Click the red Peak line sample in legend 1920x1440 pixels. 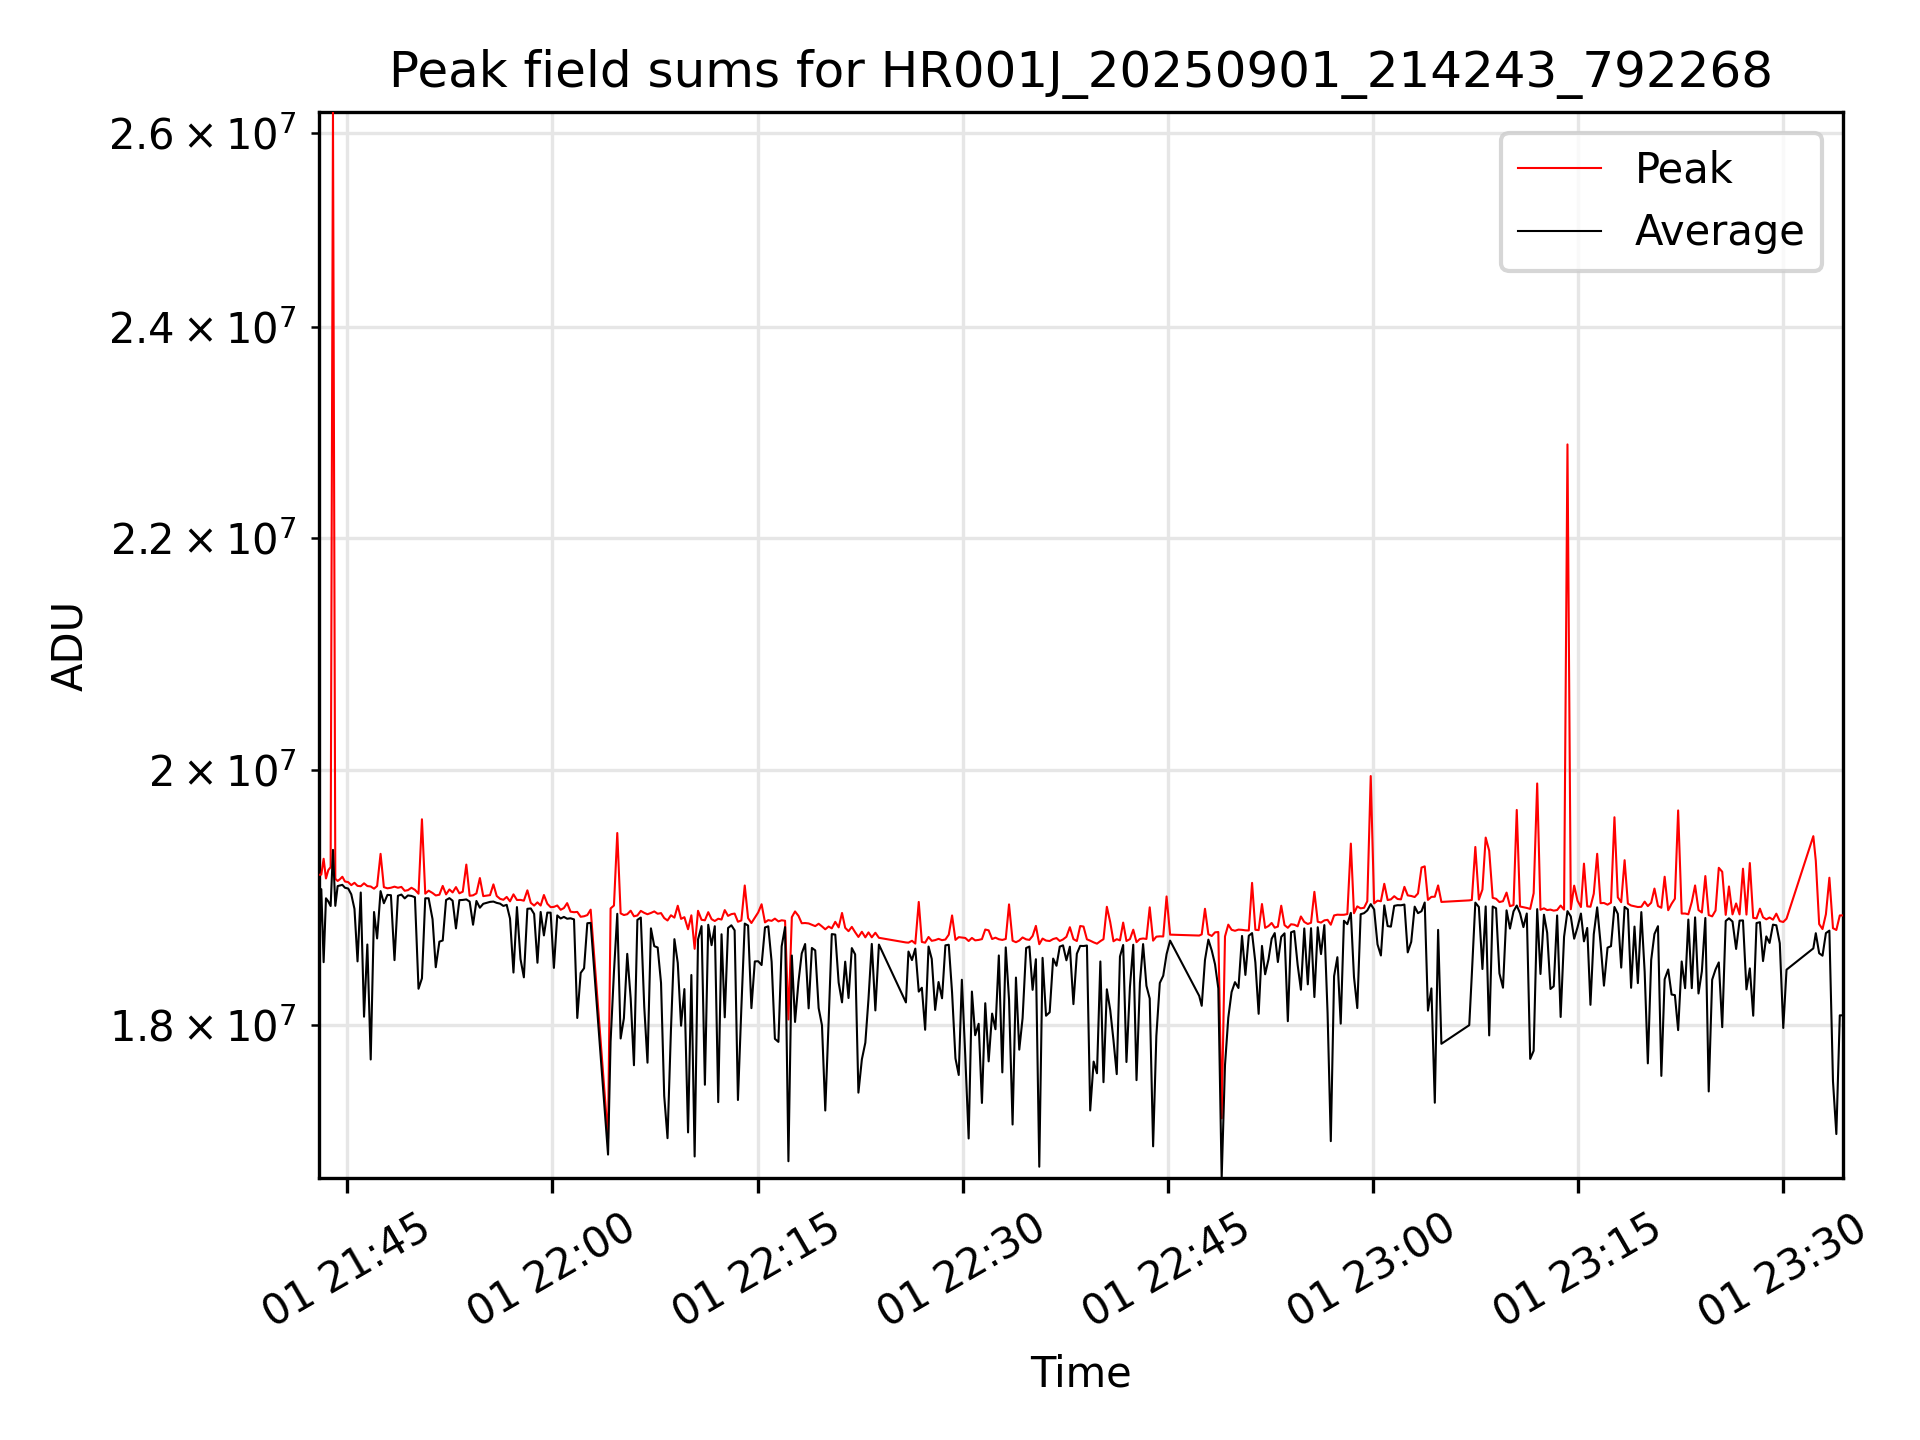(1559, 168)
